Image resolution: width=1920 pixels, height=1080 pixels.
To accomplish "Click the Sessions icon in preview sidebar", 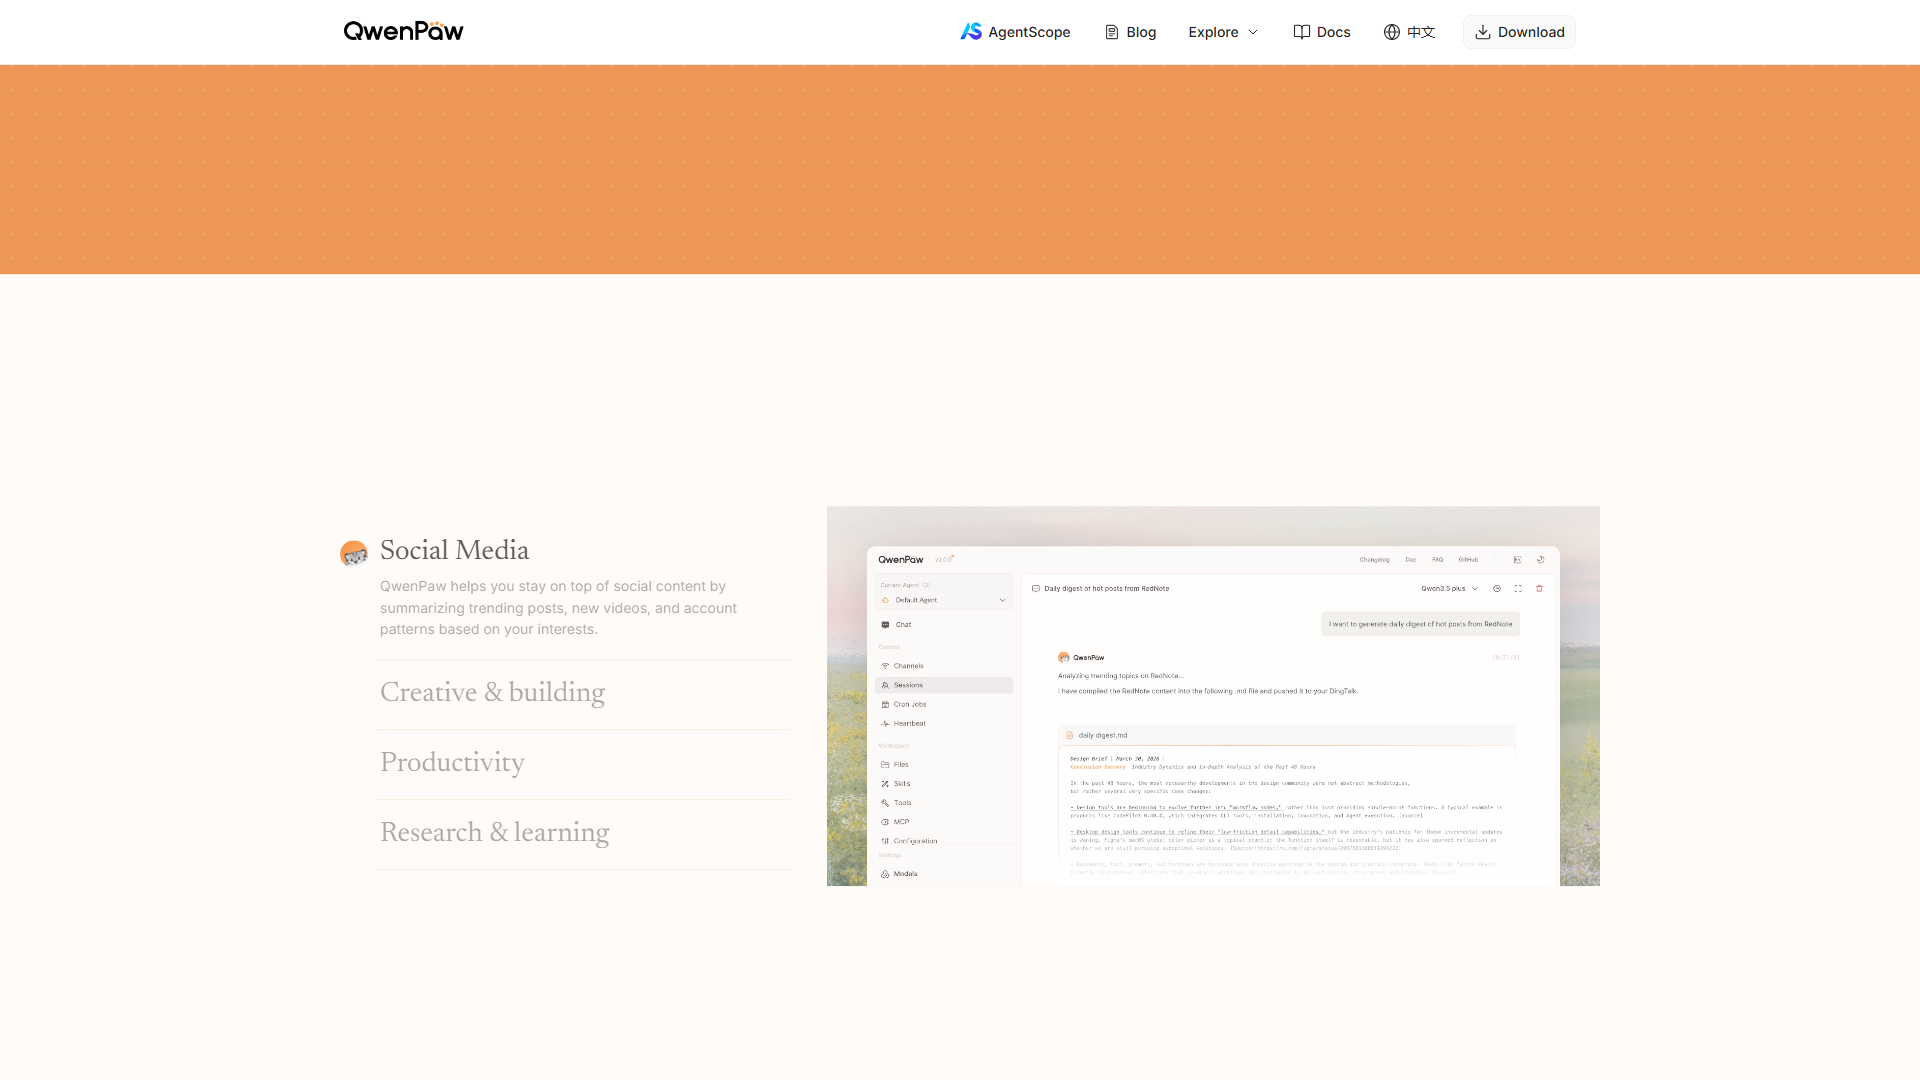I will pyautogui.click(x=885, y=685).
